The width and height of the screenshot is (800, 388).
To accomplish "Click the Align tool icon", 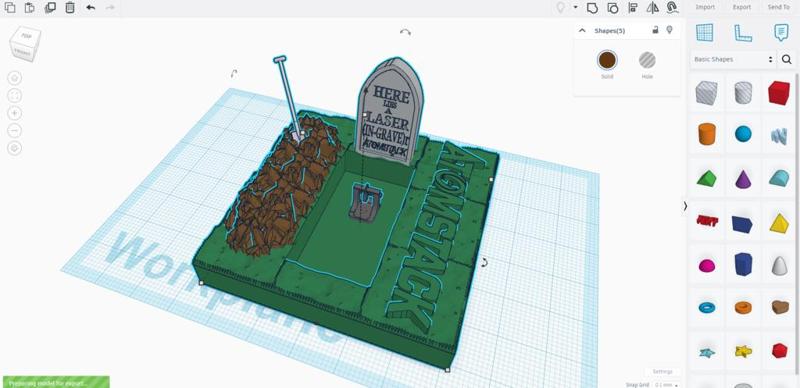I will click(633, 7).
